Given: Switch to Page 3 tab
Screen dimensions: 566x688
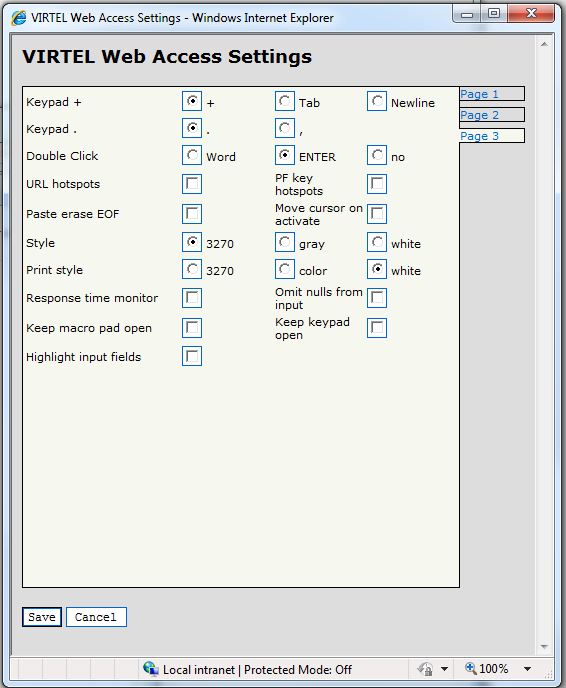Looking at the screenshot, I should (492, 136).
